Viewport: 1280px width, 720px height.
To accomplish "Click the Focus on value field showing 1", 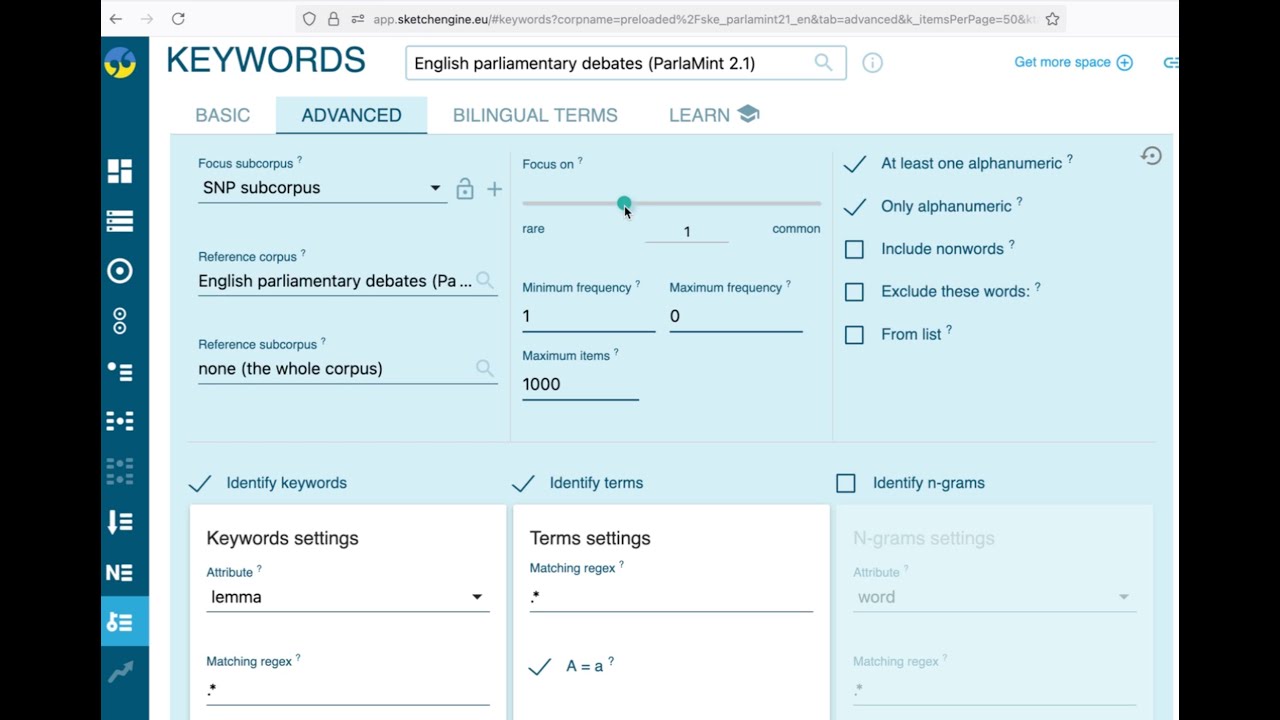I will [x=687, y=231].
